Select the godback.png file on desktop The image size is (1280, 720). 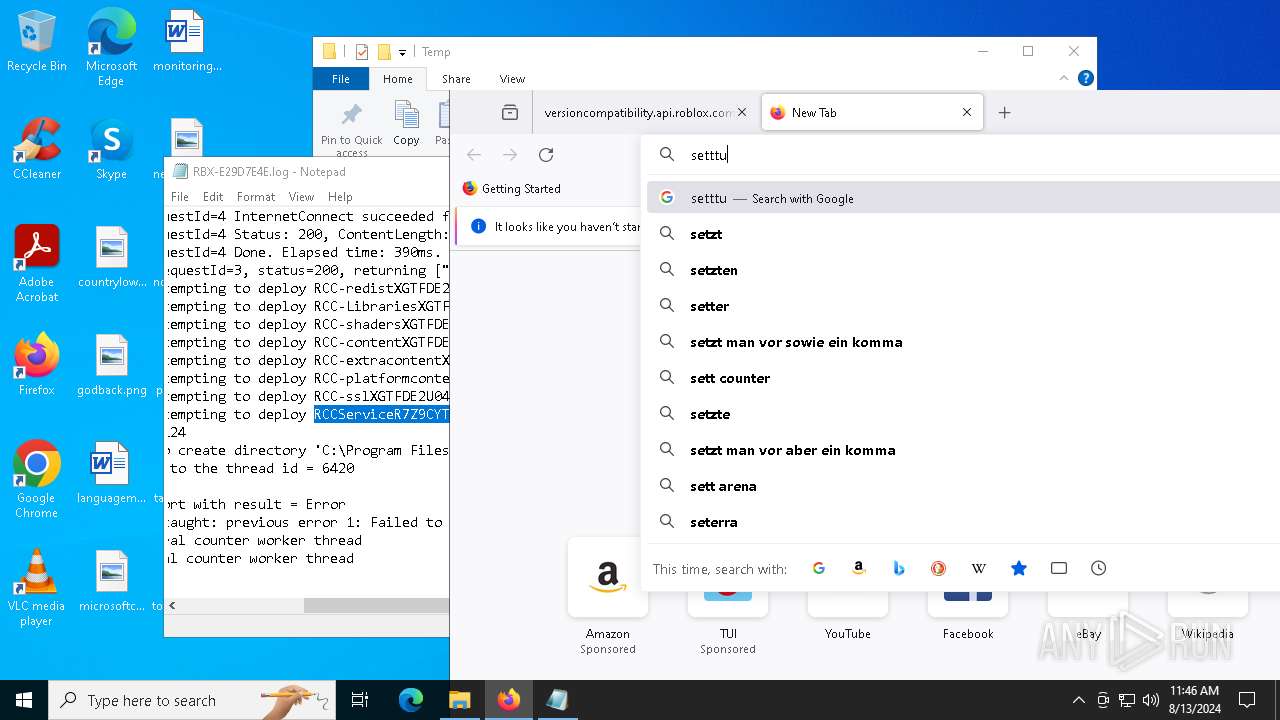111,364
